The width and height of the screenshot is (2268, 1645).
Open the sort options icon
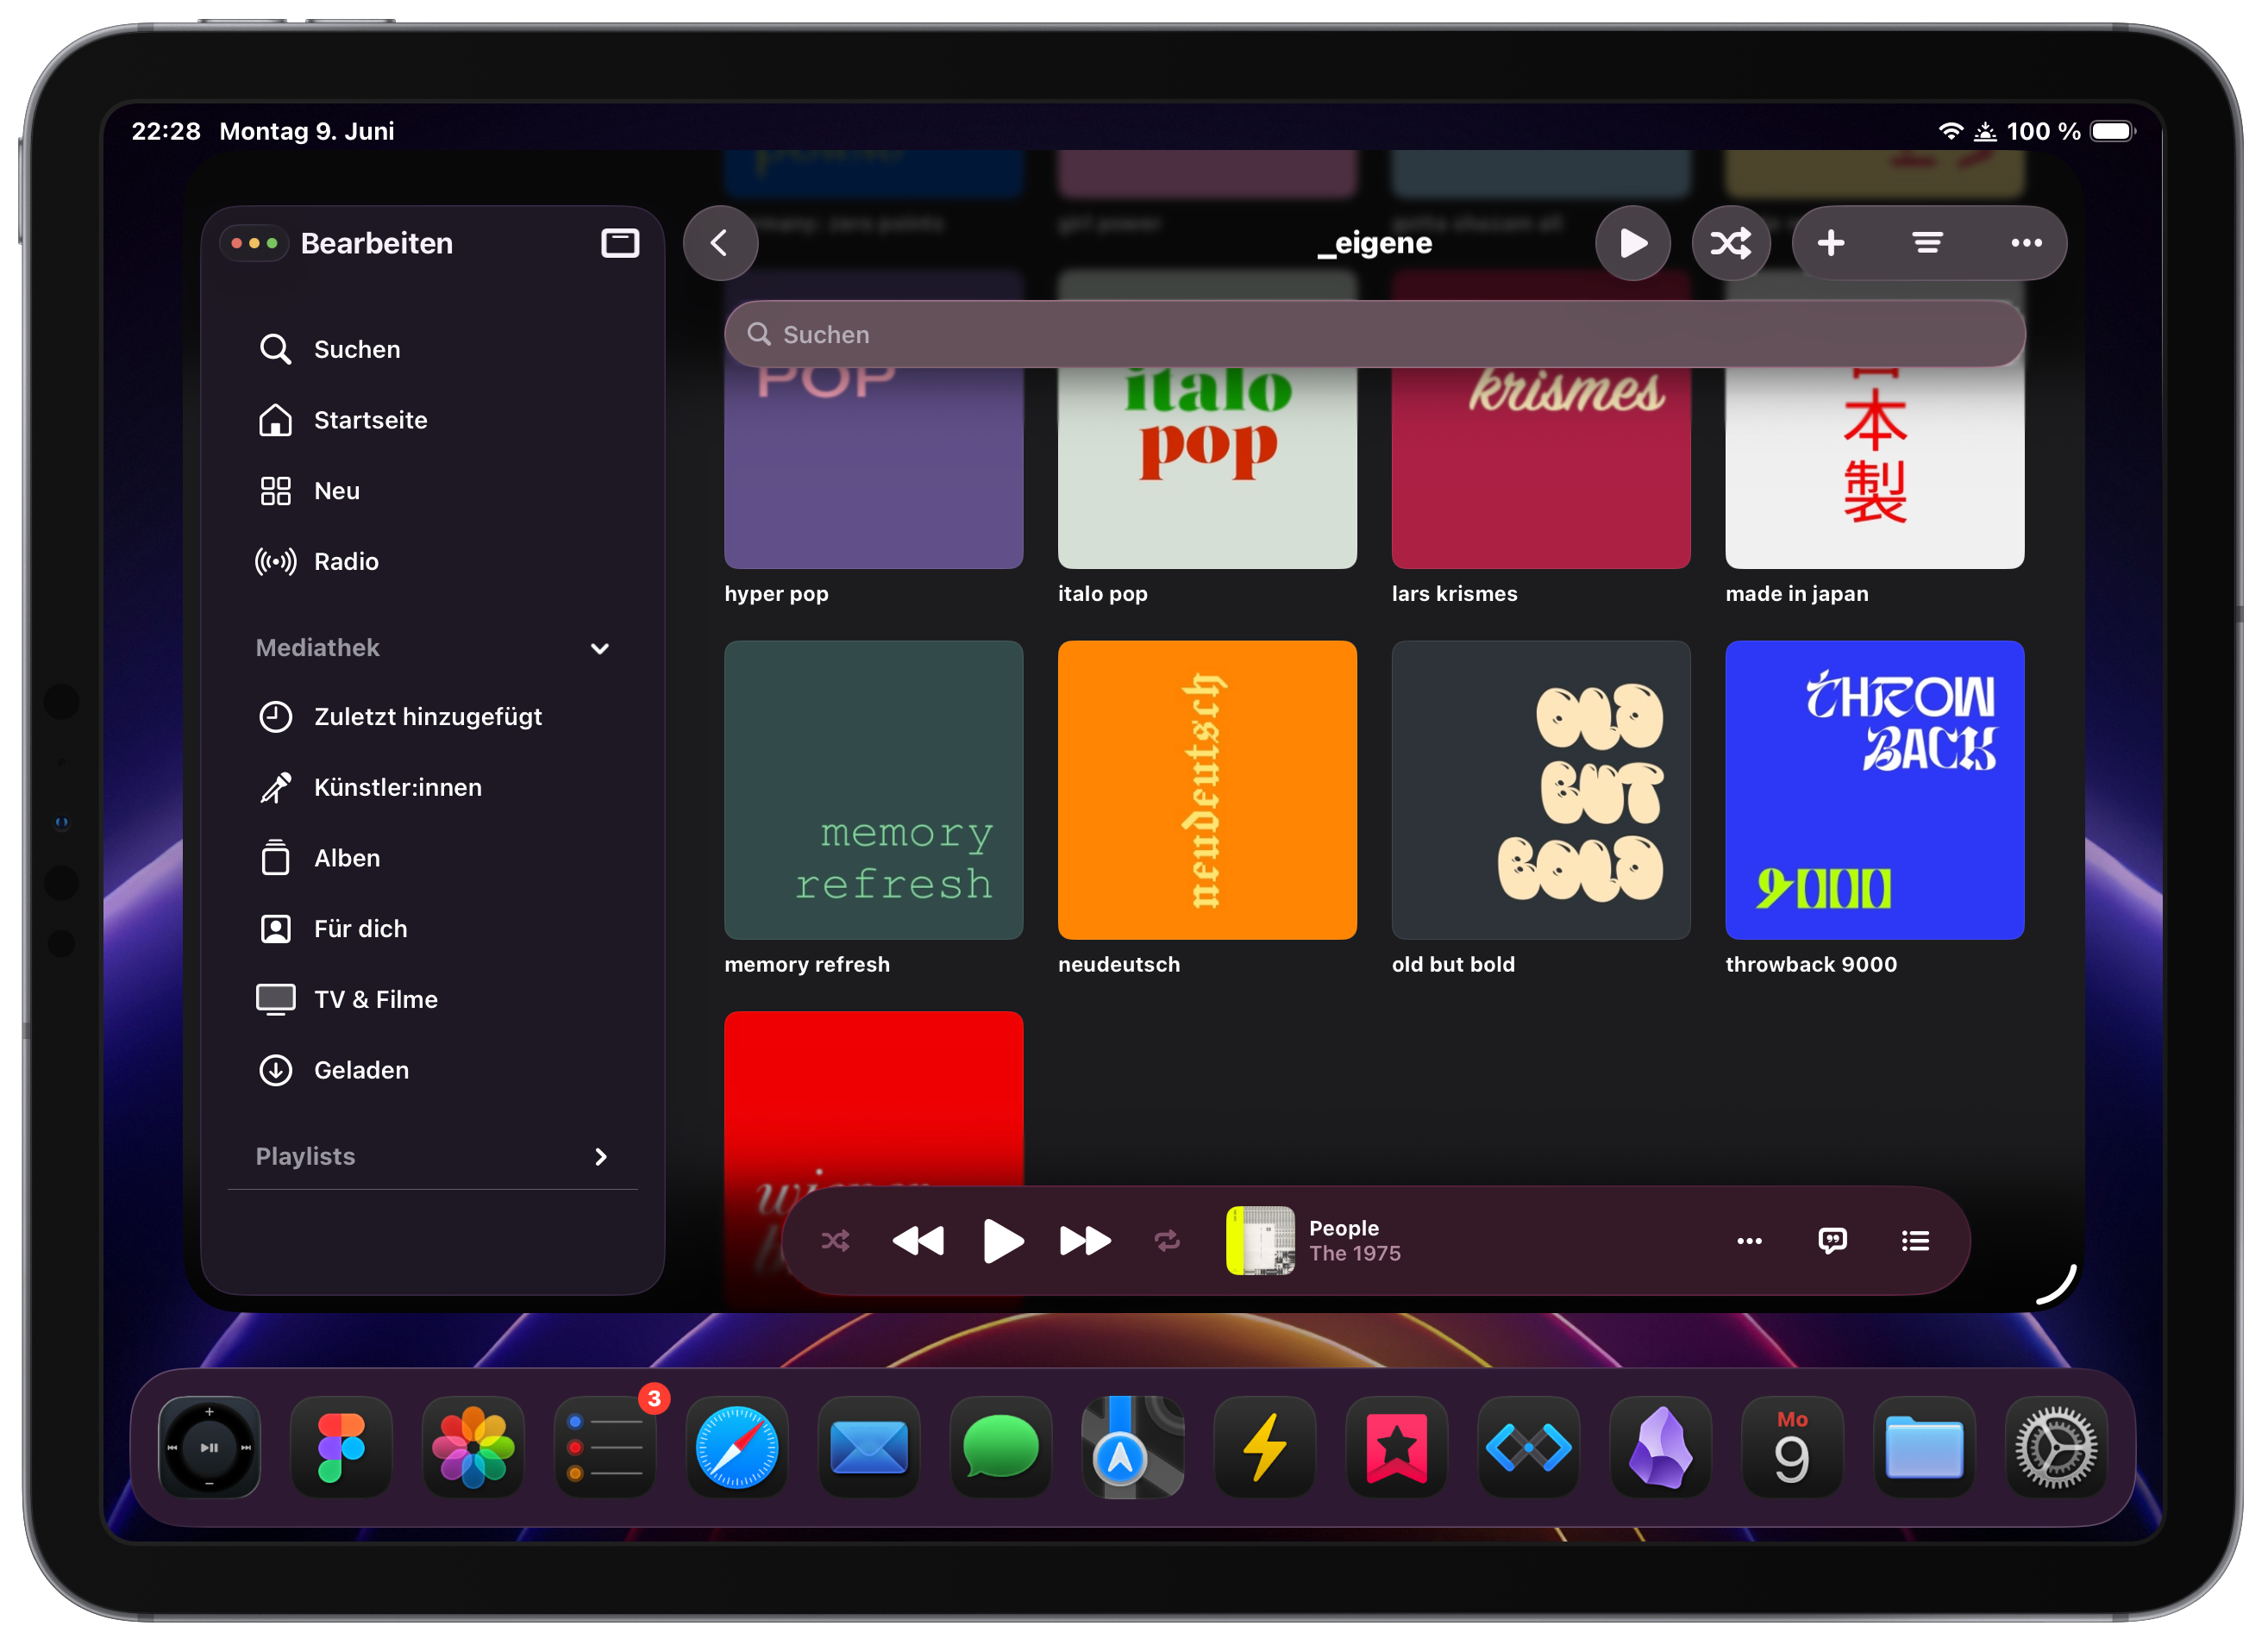tap(1928, 243)
